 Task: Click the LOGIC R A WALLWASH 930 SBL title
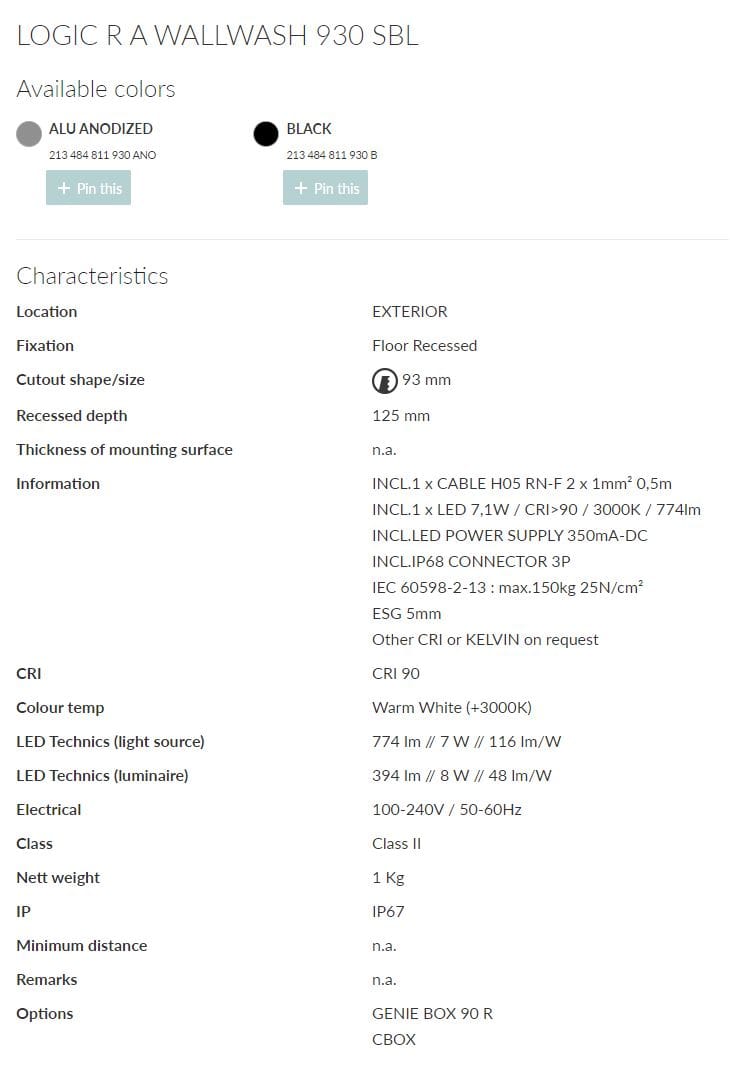[217, 36]
